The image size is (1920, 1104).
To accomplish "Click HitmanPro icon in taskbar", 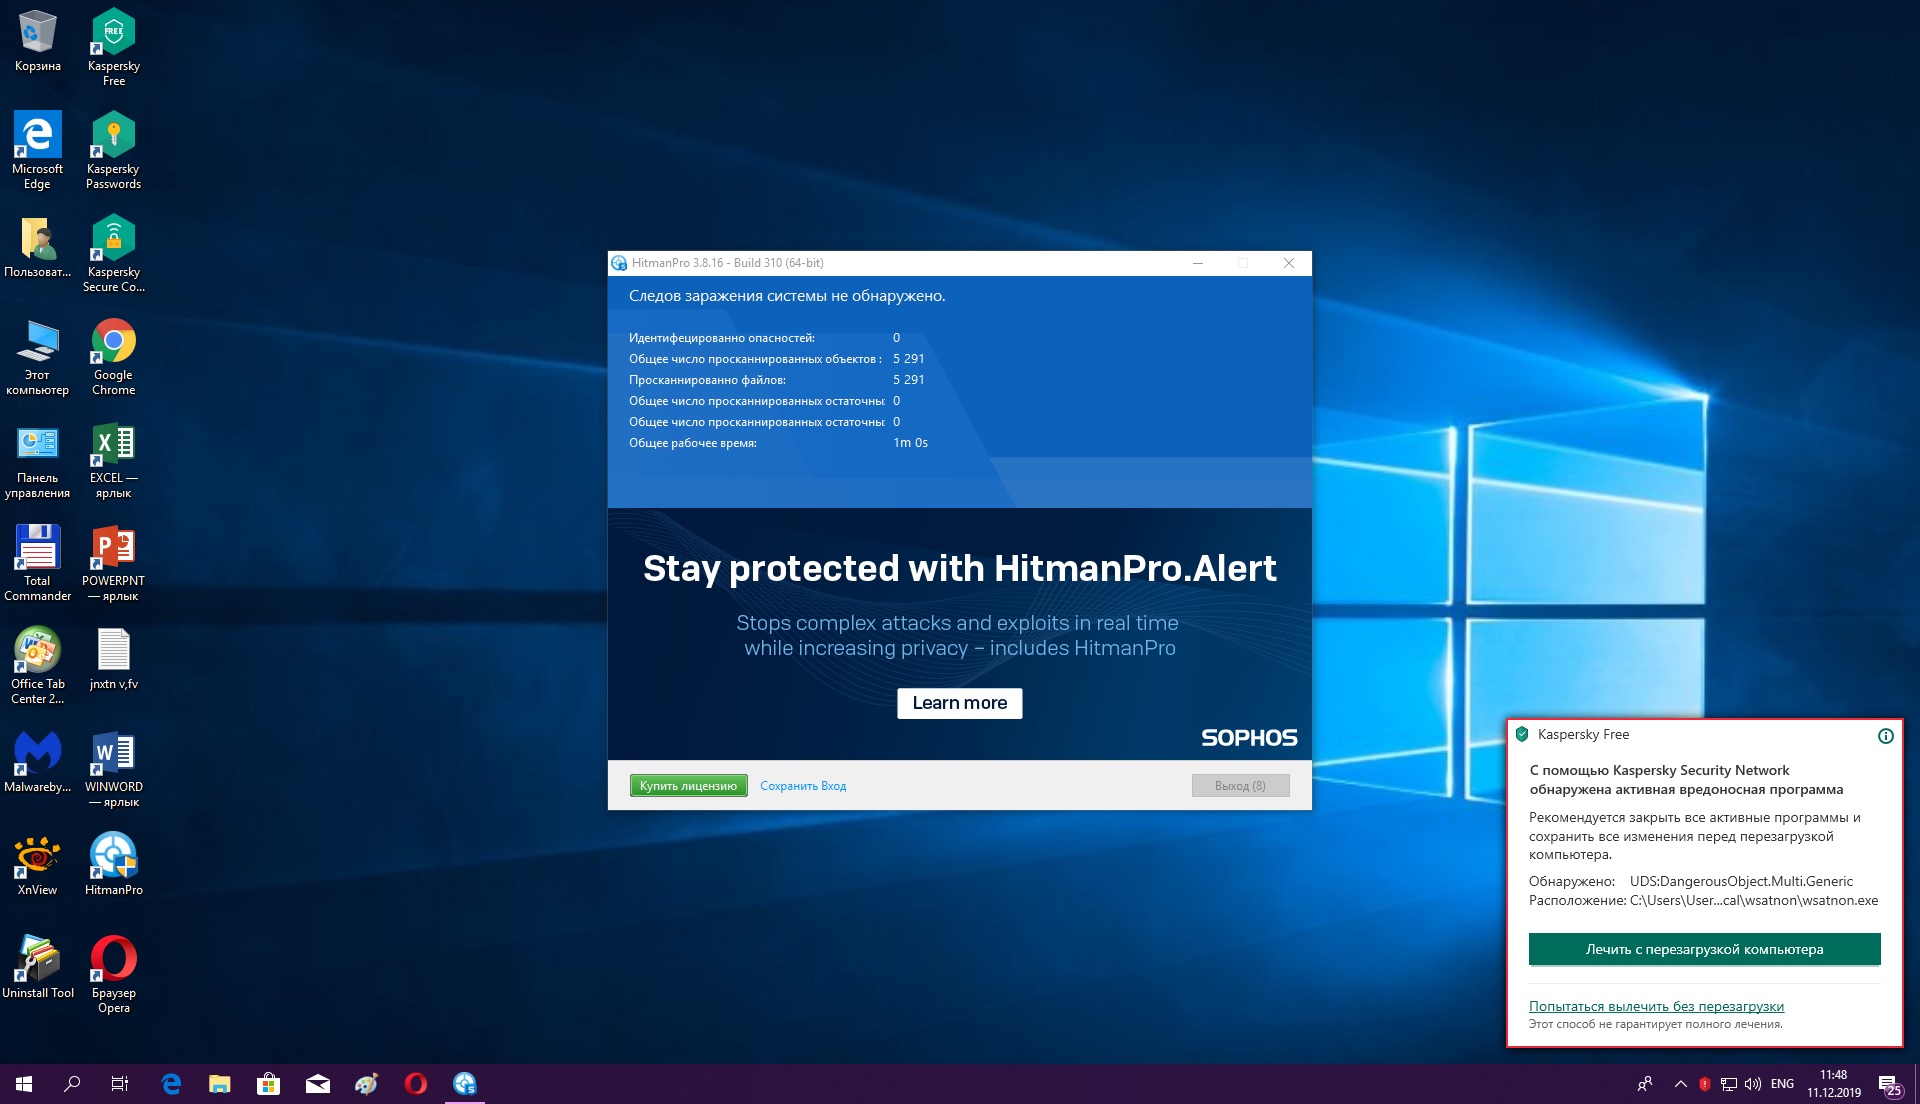I will tap(465, 1083).
